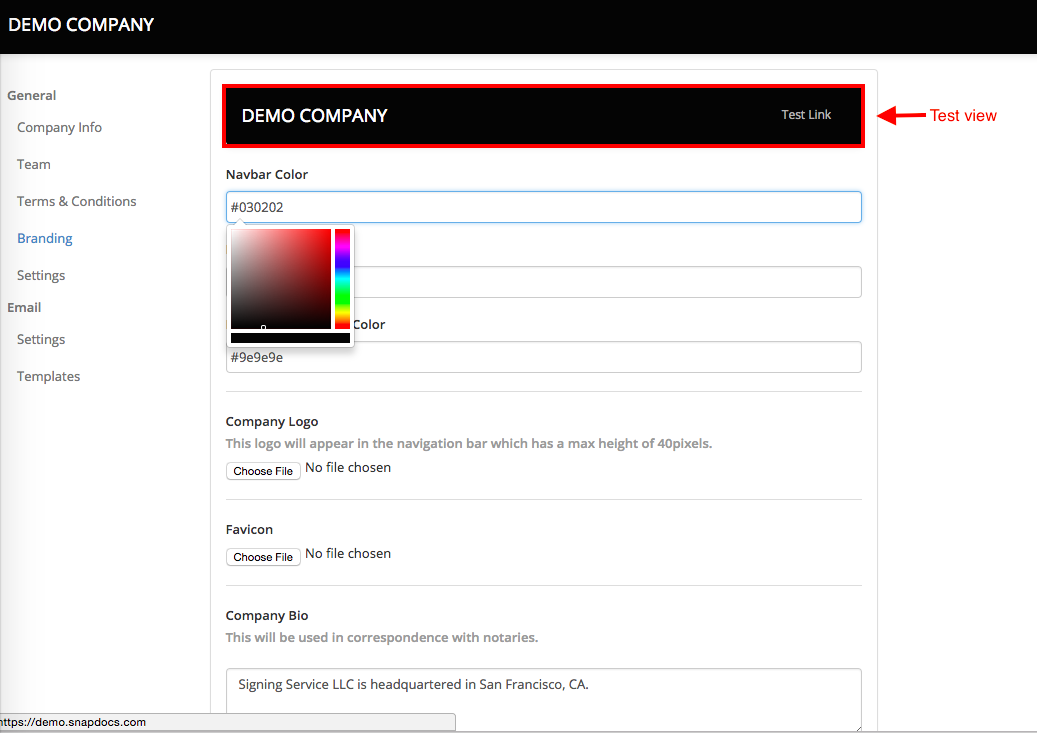
Task: Click DEMO COMPANY brand in top navbar
Action: pos(81,25)
